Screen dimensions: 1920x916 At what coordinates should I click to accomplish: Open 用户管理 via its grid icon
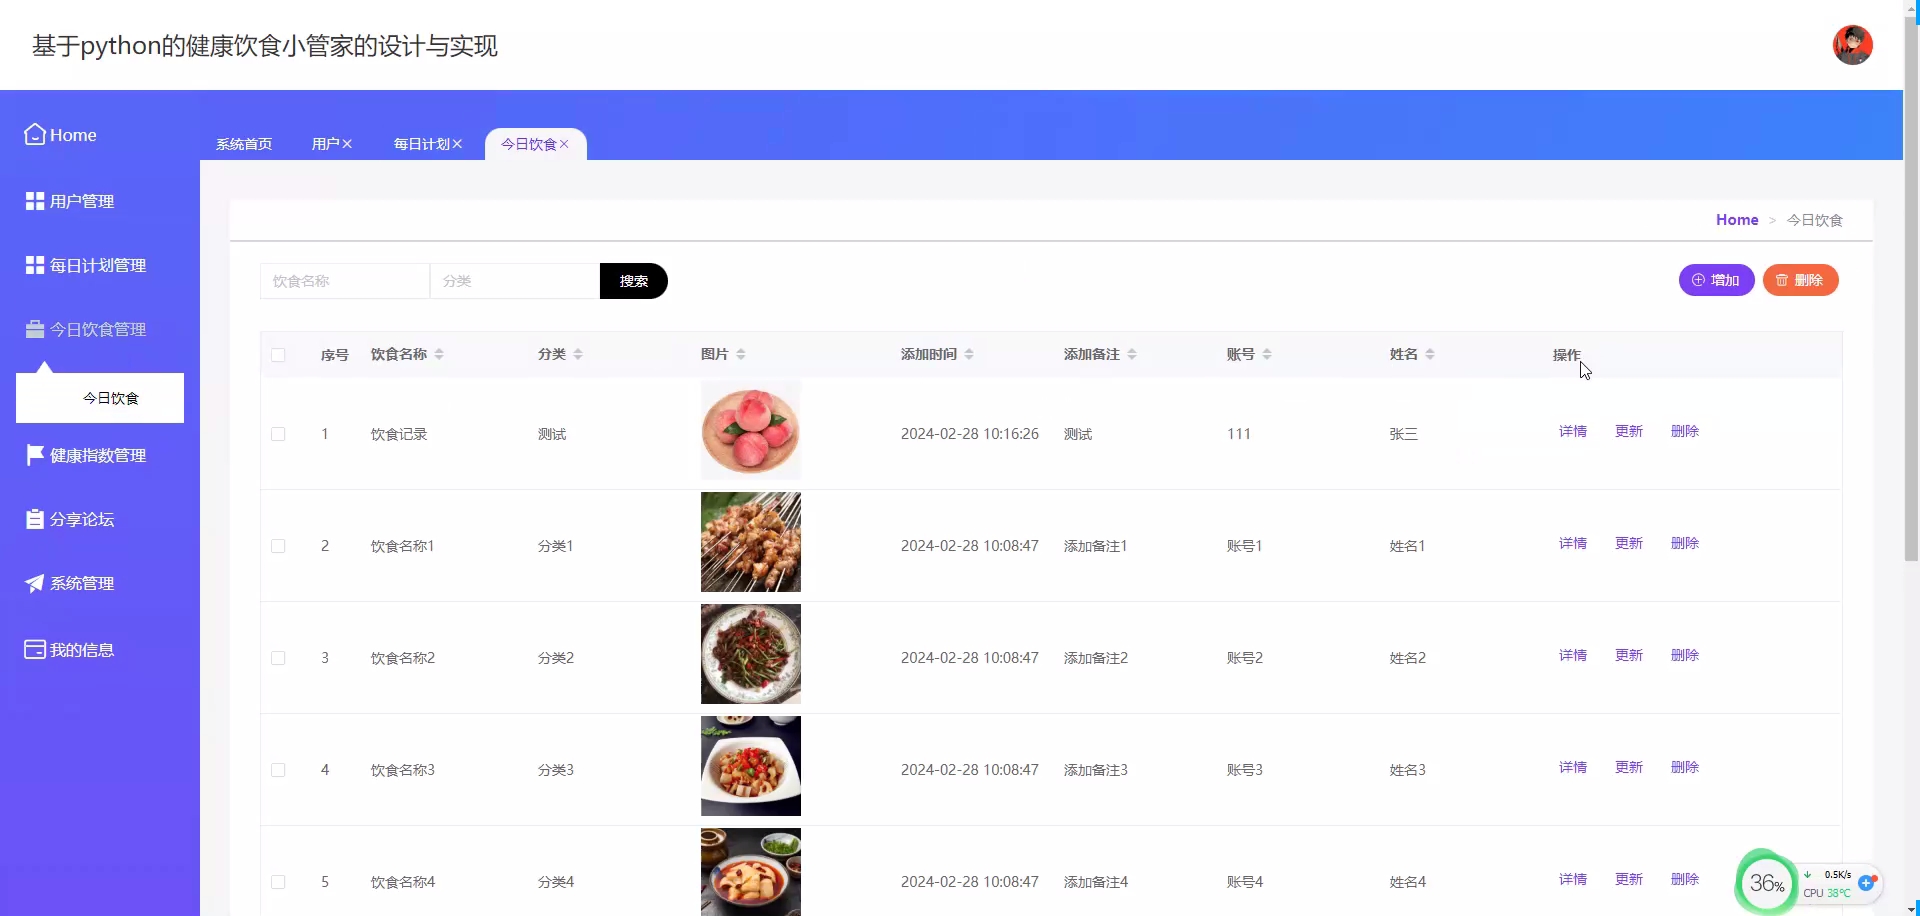(33, 200)
